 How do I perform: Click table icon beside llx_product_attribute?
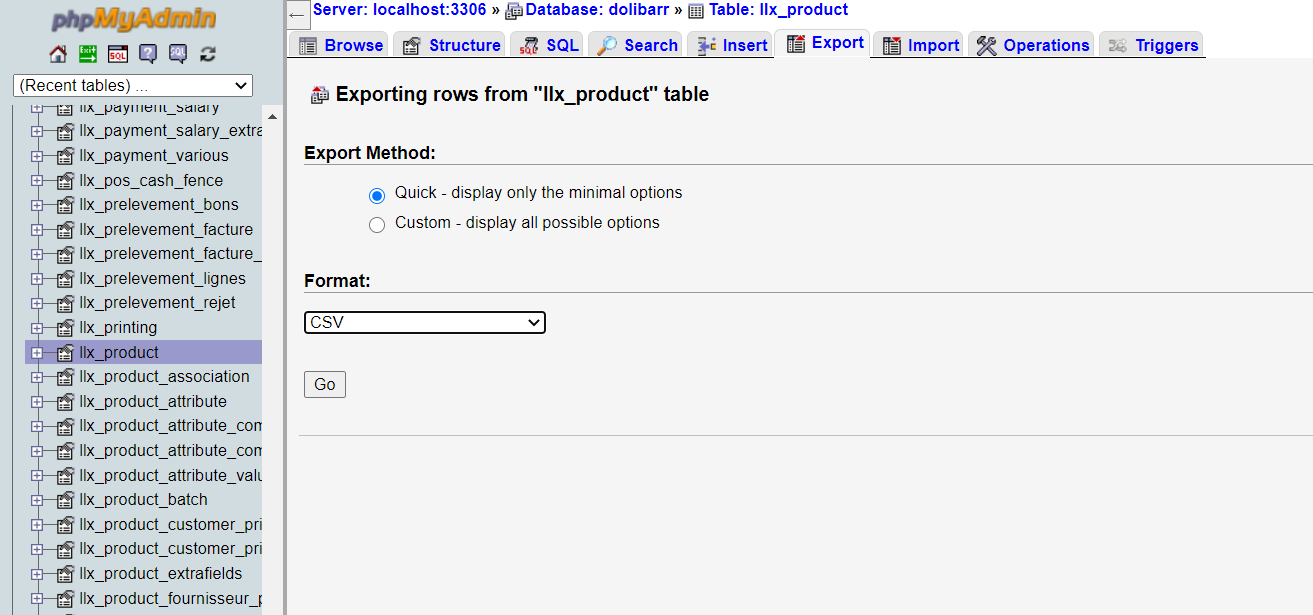tap(65, 402)
